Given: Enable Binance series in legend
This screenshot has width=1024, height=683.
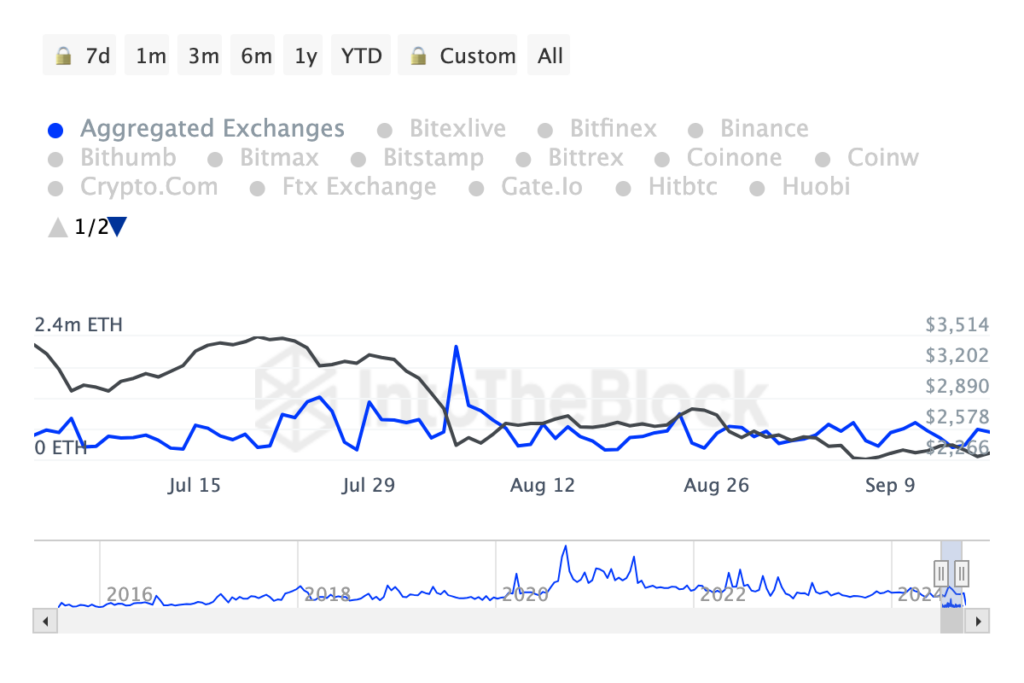Looking at the screenshot, I should pos(748,129).
